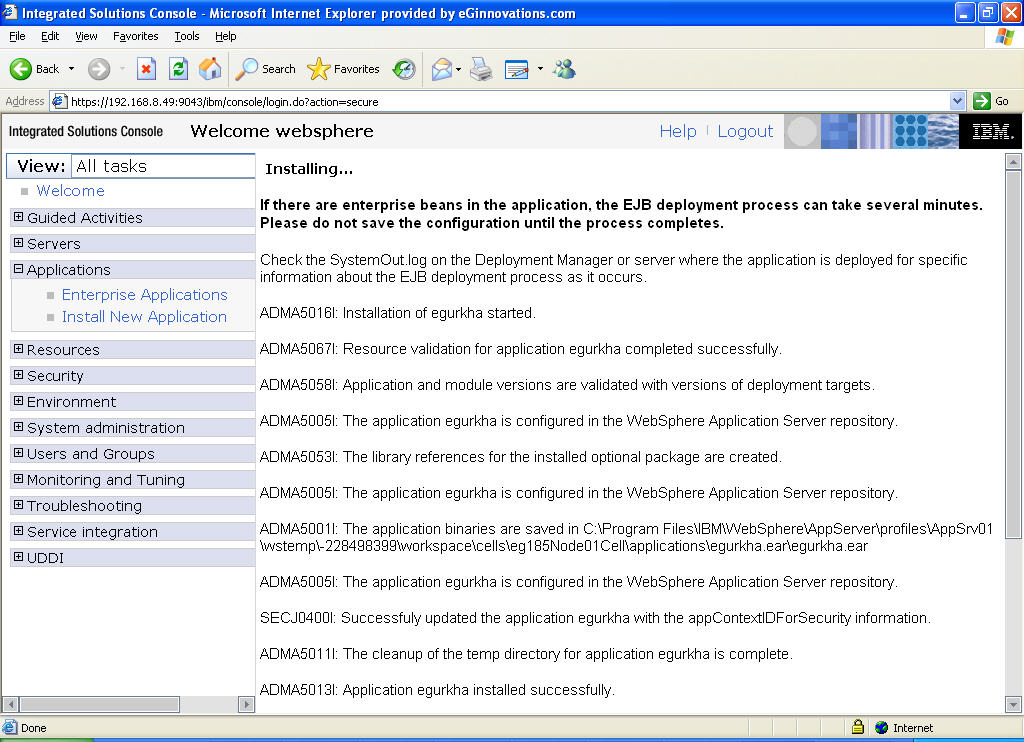Click navigation horizontal scrollbar thumb
This screenshot has height=742, width=1024.
pos(99,704)
